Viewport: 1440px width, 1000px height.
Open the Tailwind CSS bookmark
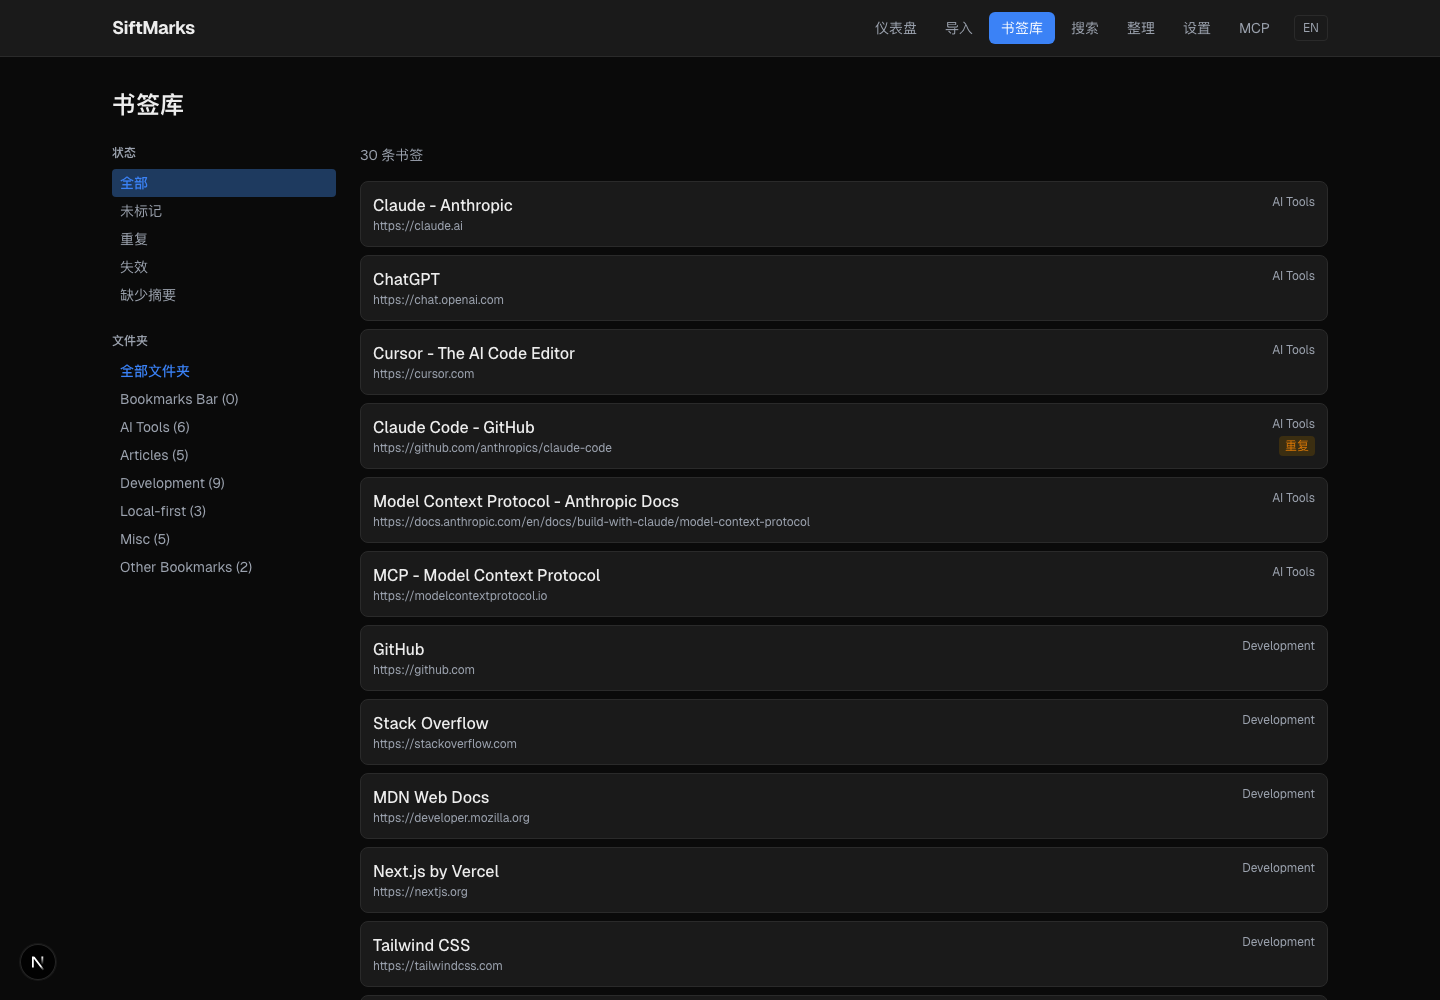pos(844,954)
